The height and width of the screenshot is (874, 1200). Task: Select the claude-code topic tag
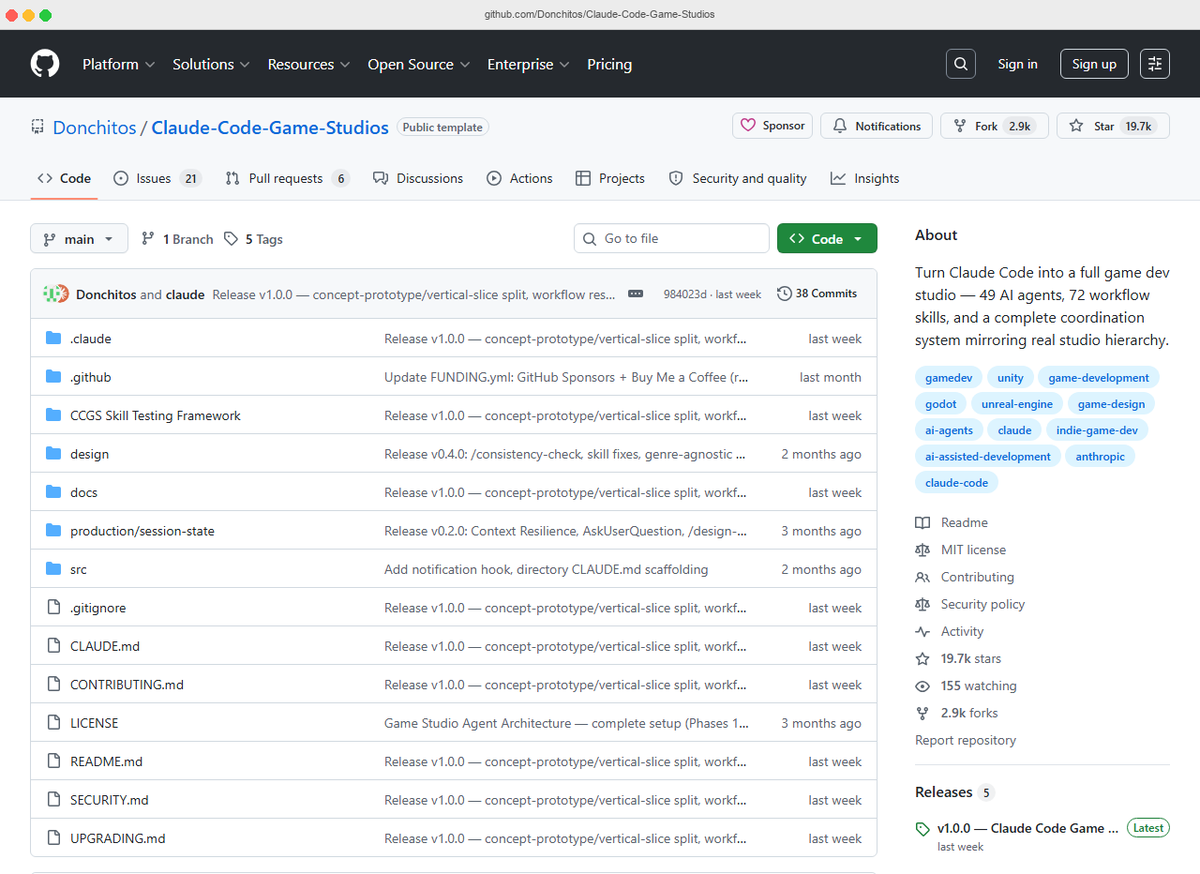(957, 482)
